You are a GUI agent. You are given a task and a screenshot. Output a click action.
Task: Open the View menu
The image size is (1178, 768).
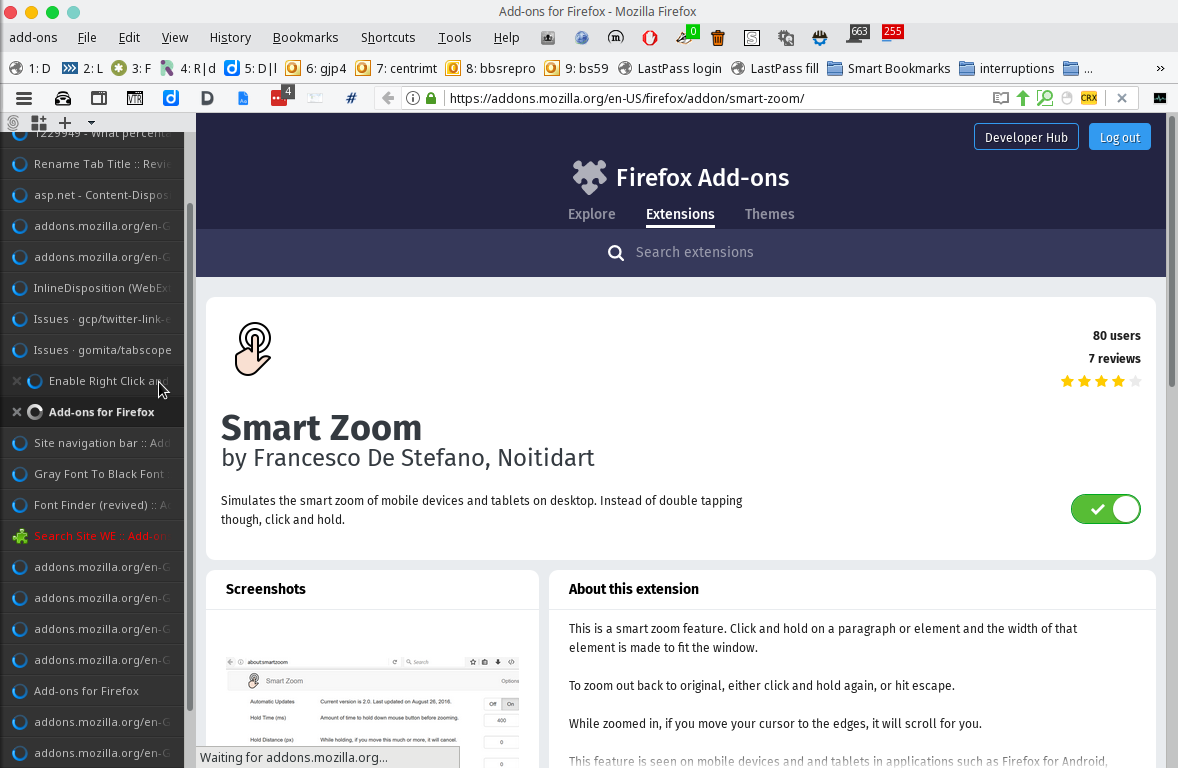tap(174, 38)
